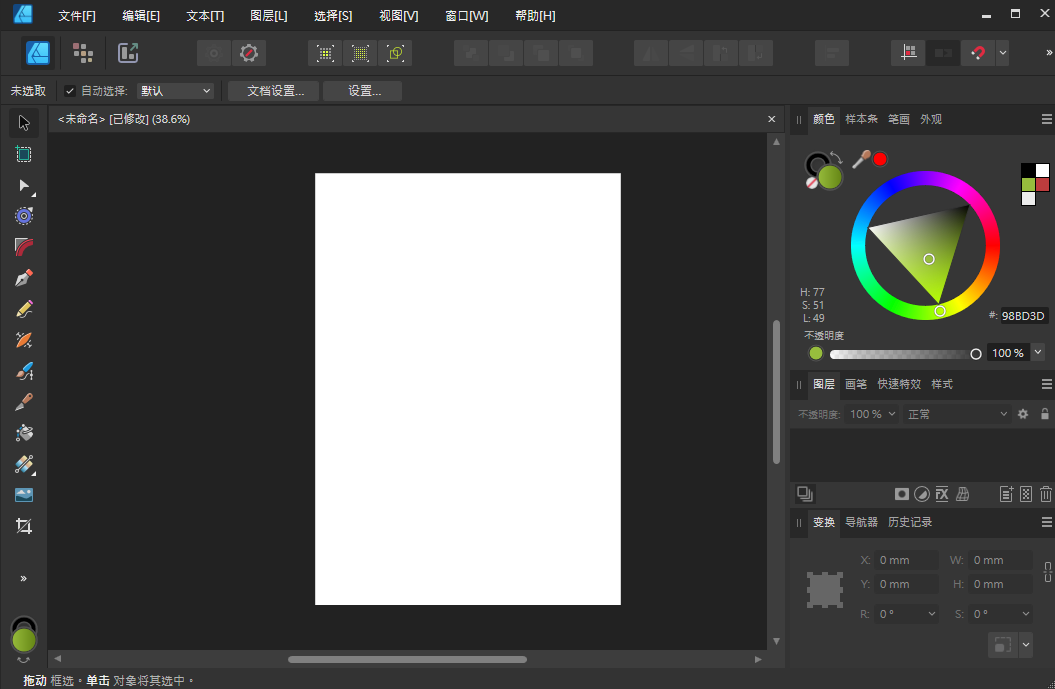Select the Pen tool
This screenshot has width=1055, height=689.
click(24, 278)
